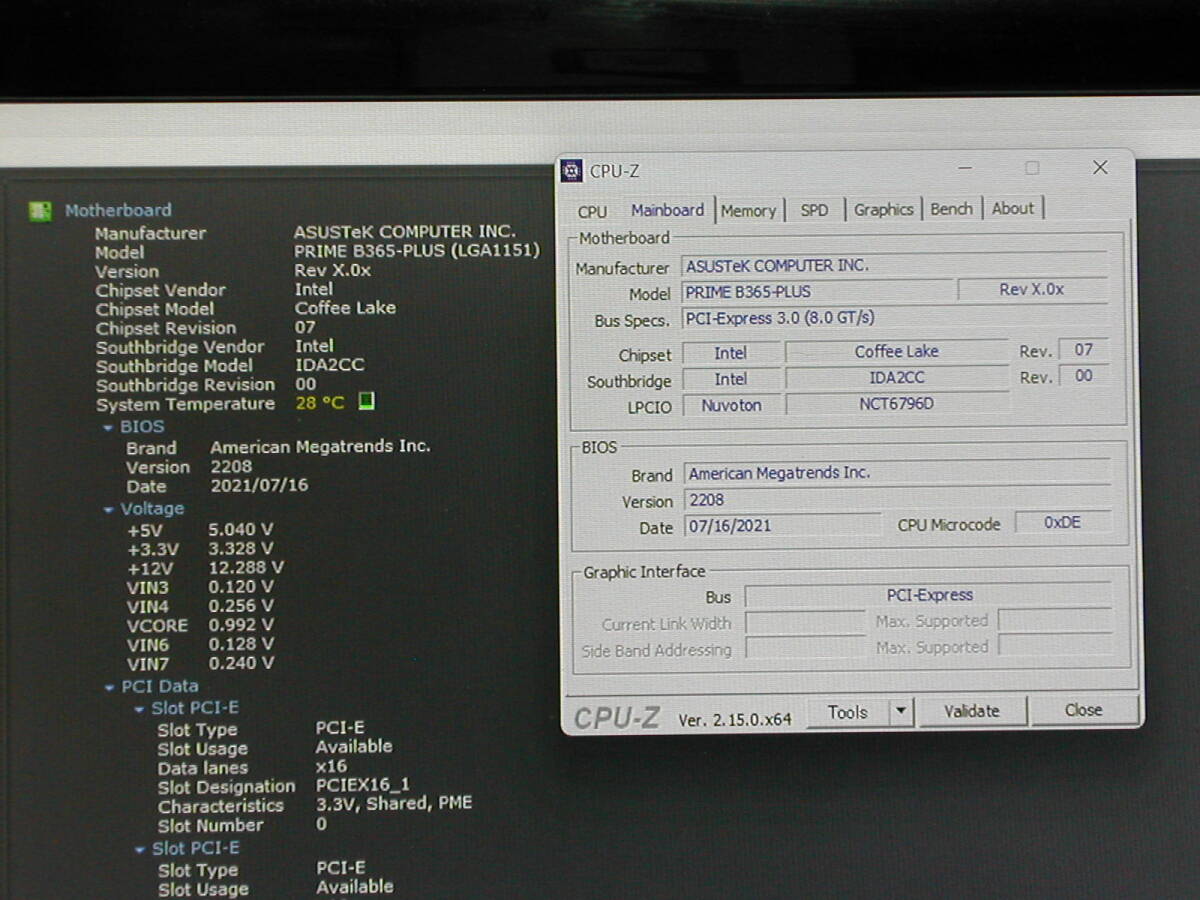The image size is (1200, 900).
Task: Open the About tab
Action: pos(1013,209)
